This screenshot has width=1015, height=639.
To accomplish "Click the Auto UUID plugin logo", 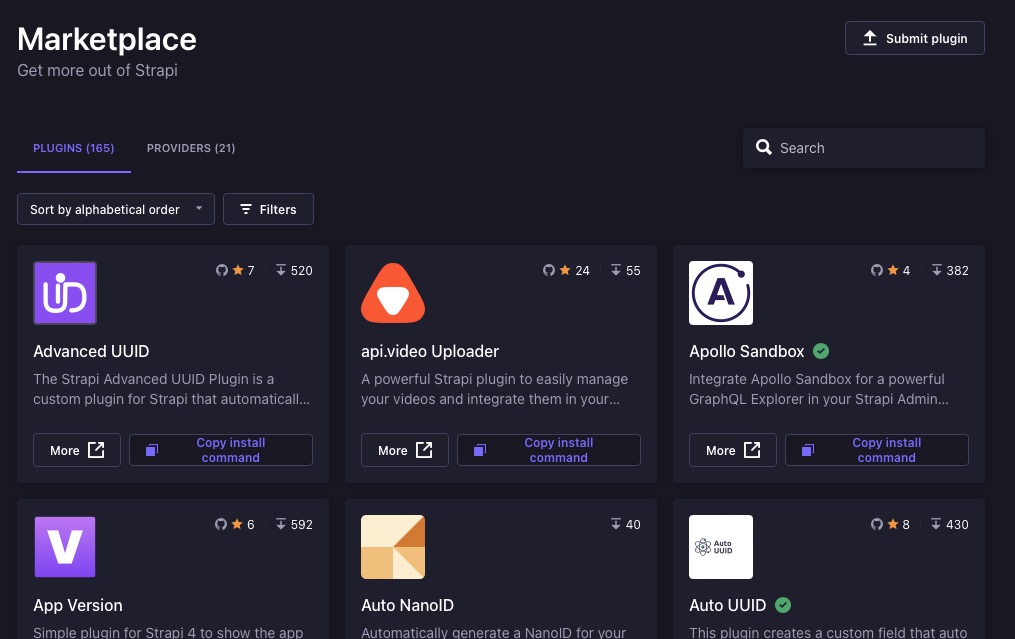I will pos(721,547).
